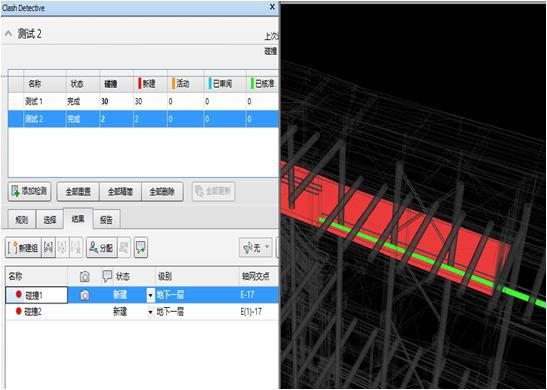Viewport: 547px width, 390px height.
Task: Select the 测试 2 test row name
Action: pyautogui.click(x=34, y=119)
